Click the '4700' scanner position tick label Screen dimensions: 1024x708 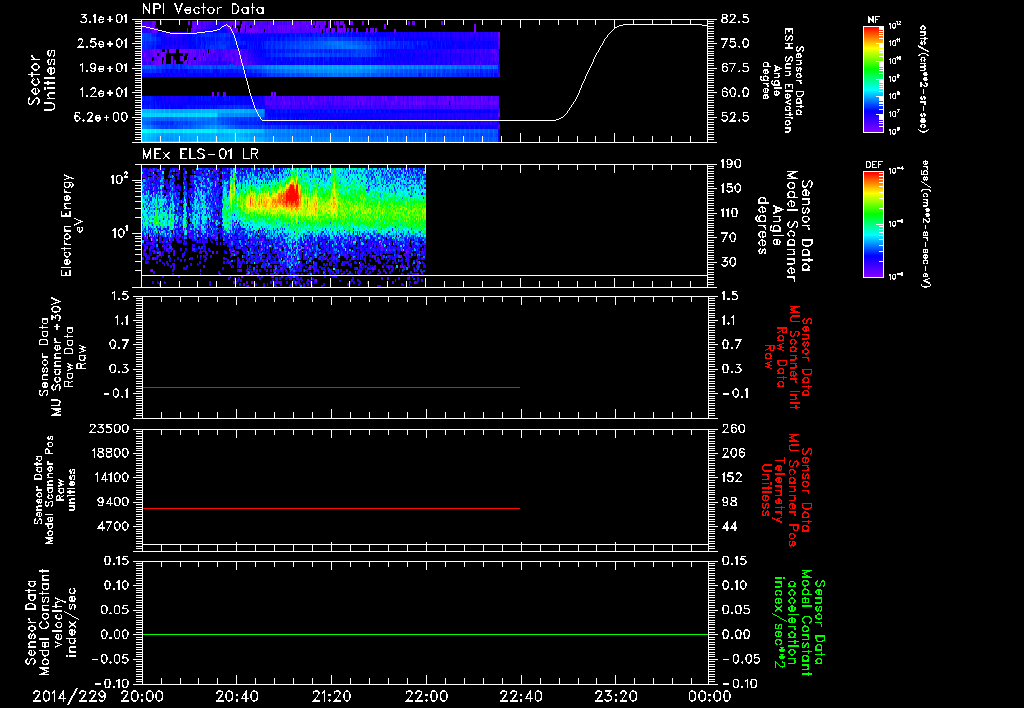click(x=115, y=526)
